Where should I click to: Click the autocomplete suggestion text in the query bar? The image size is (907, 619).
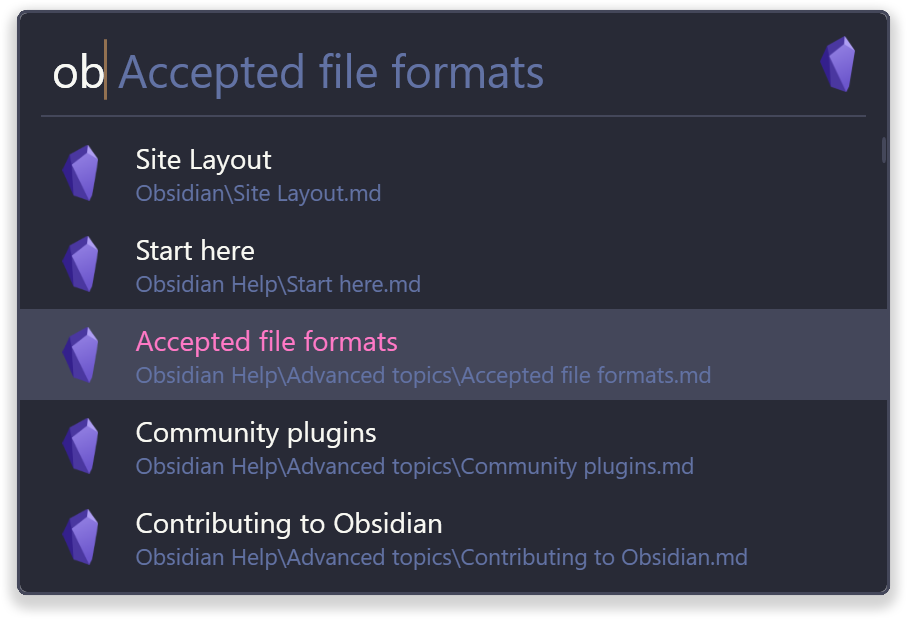tap(331, 73)
